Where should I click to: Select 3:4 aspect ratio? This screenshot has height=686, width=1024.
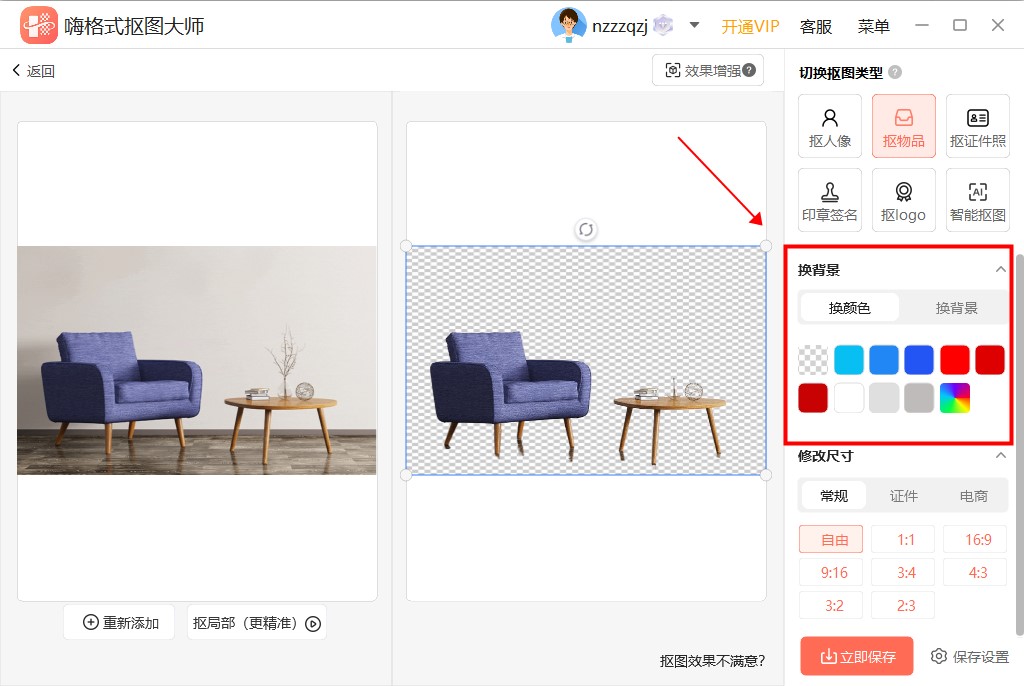point(903,572)
